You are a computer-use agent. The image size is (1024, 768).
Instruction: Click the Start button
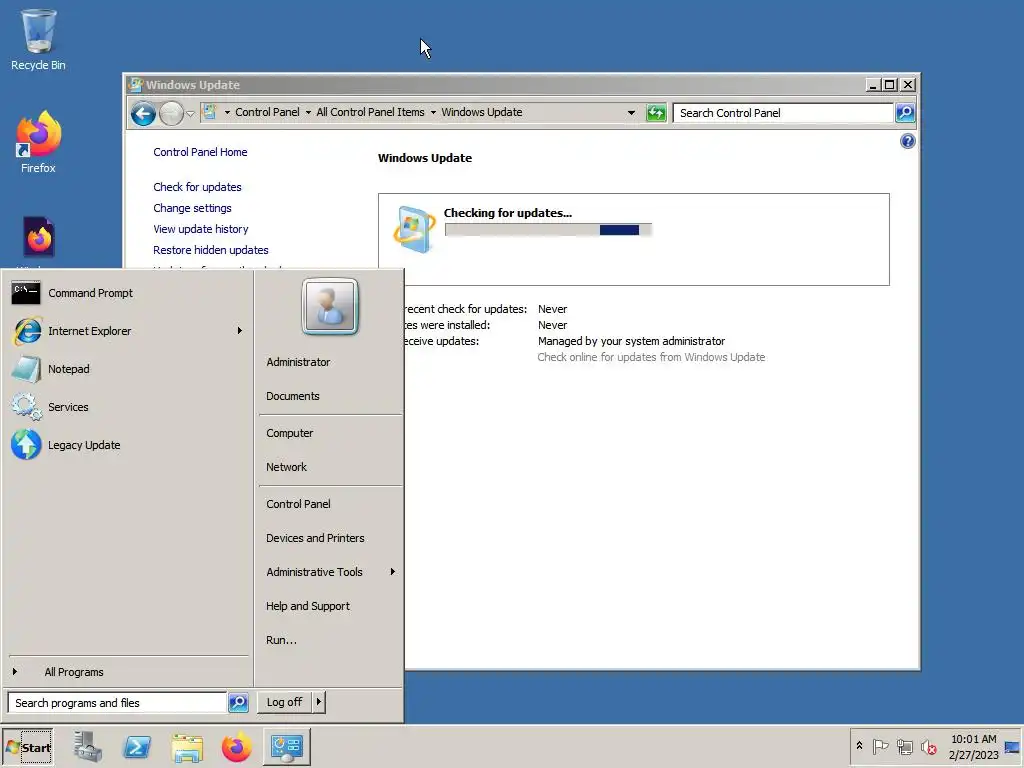pyautogui.click(x=28, y=747)
